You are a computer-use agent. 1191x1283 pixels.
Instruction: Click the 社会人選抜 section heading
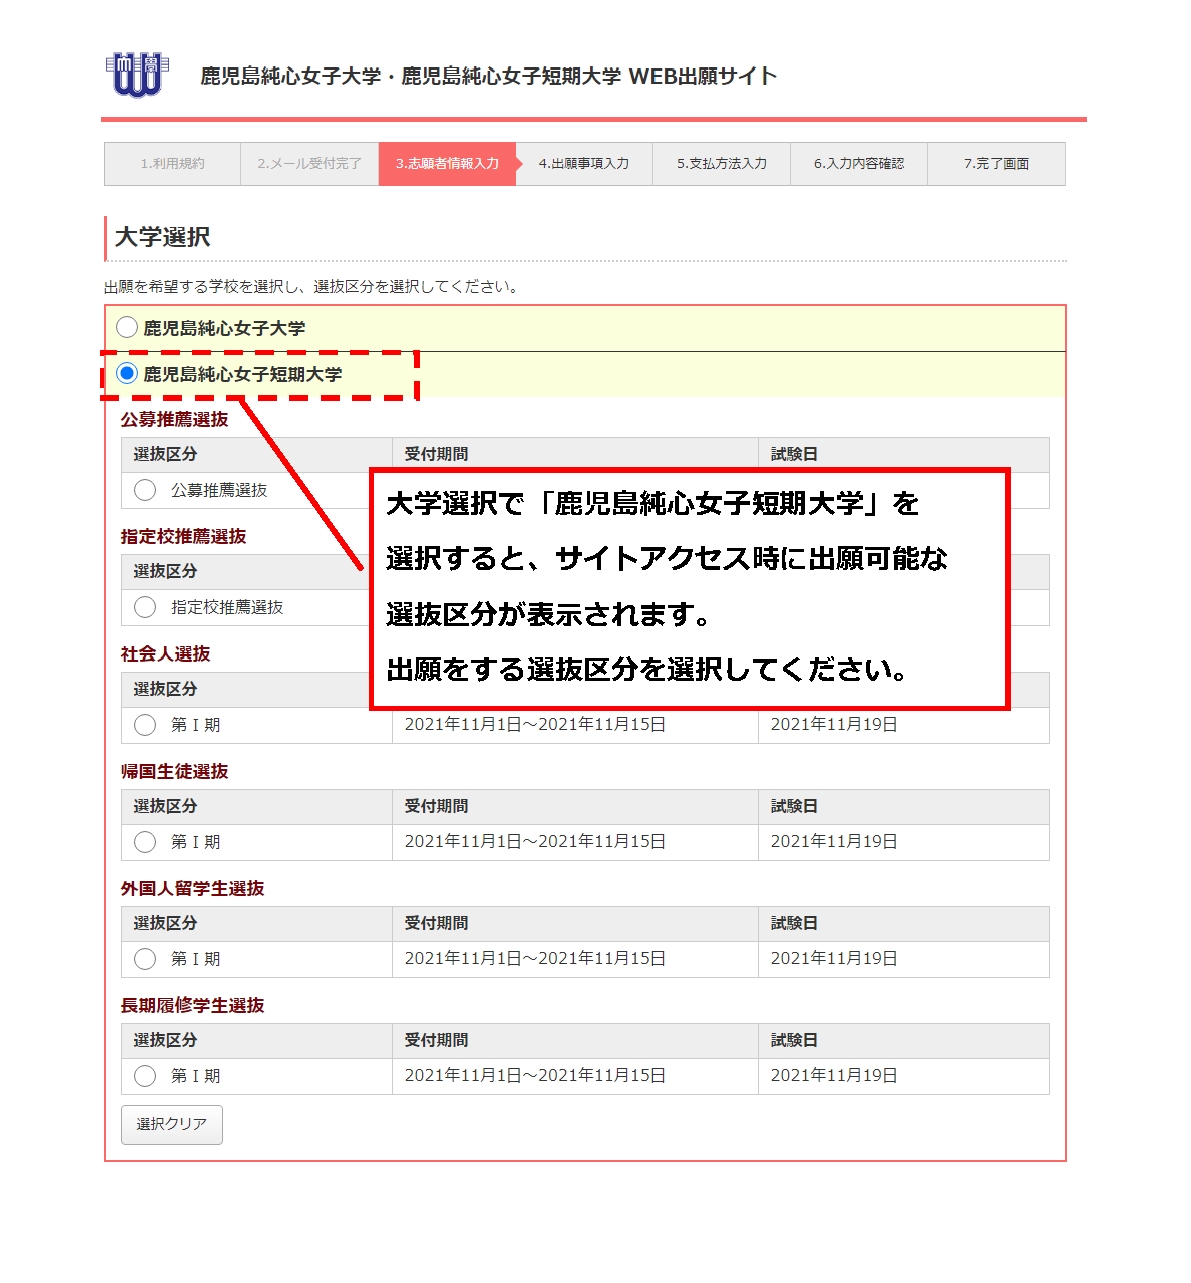[166, 654]
